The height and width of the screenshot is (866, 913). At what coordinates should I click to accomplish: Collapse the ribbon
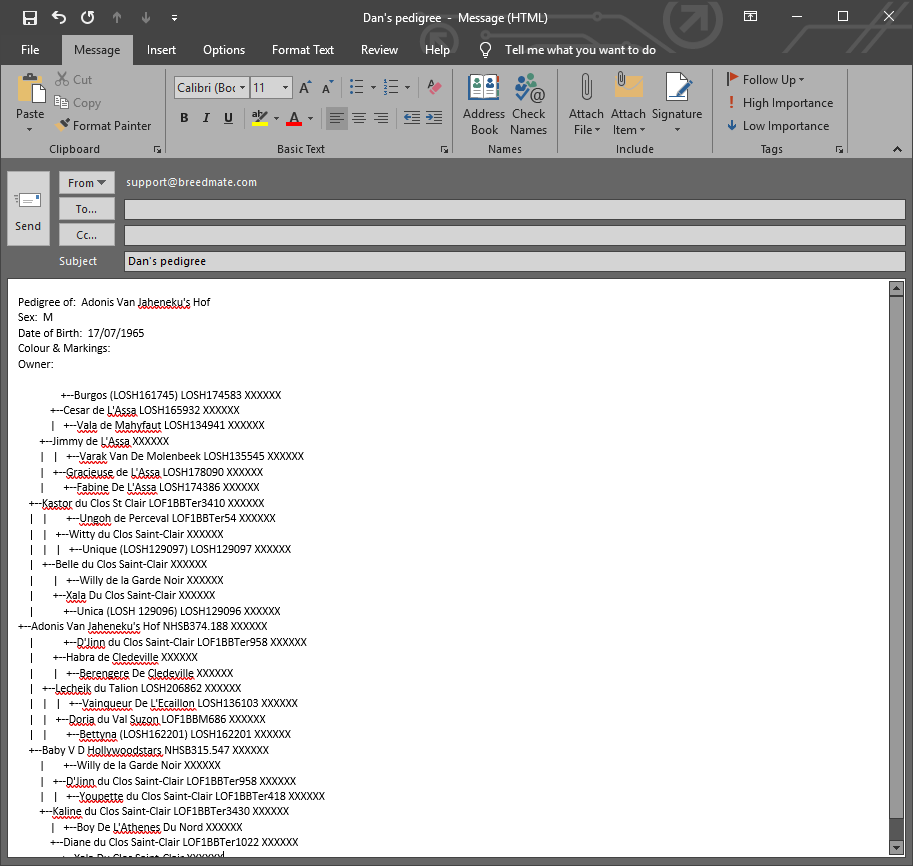897,150
